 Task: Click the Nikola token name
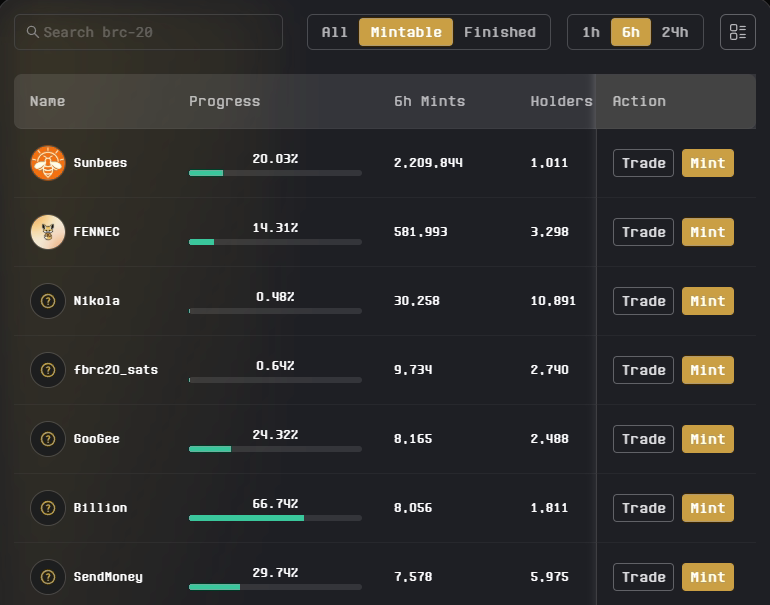coord(96,301)
